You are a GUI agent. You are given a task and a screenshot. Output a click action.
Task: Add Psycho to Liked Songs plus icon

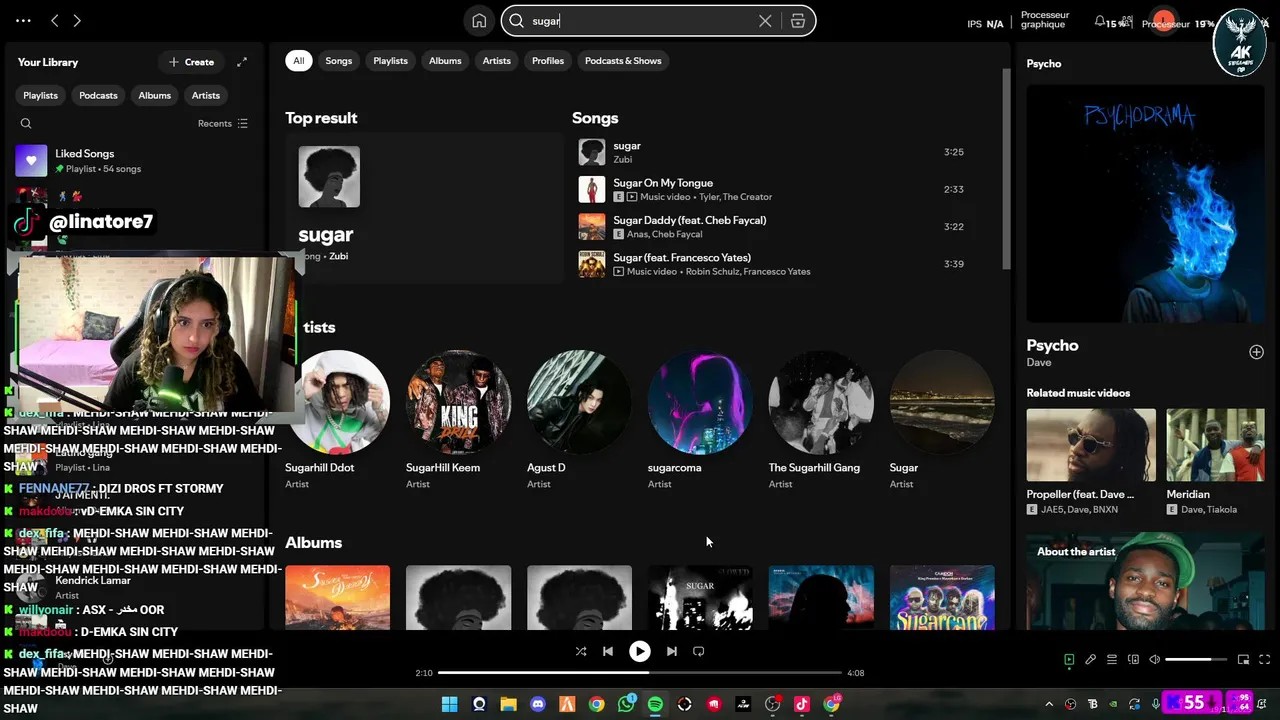pos(1256,352)
